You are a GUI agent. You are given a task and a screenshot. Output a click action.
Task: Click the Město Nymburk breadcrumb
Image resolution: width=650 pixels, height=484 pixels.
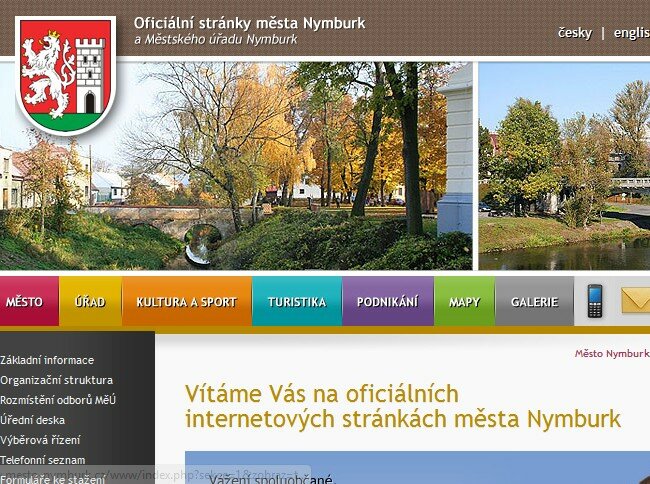(611, 353)
